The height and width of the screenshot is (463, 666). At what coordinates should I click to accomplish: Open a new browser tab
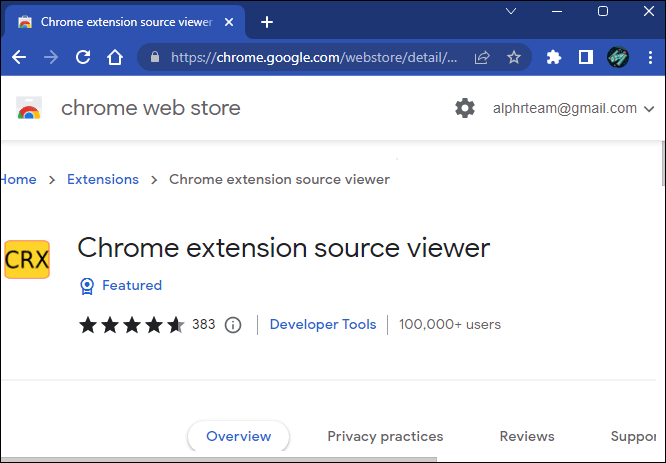tap(267, 22)
